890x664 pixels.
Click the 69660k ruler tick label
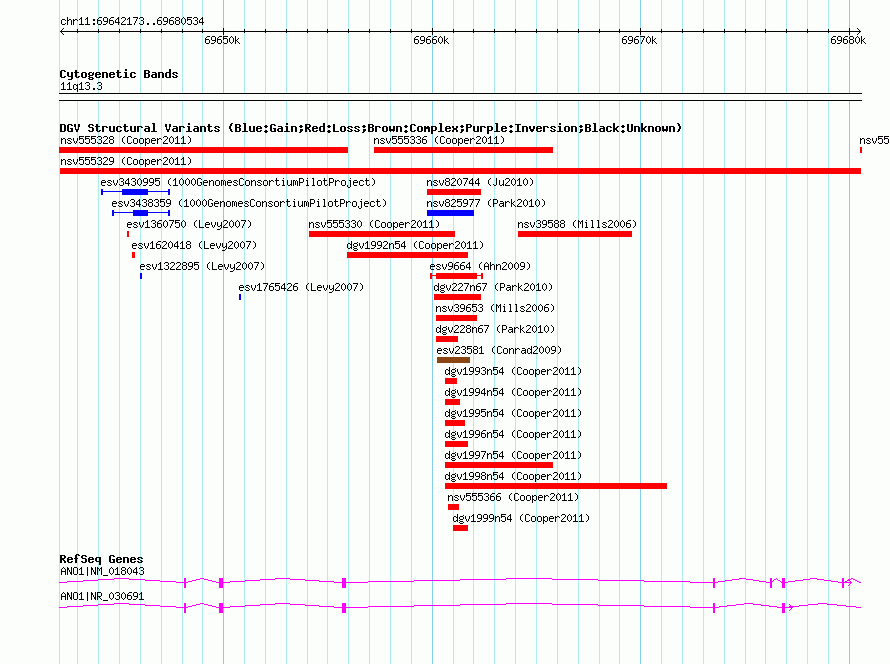[x=431, y=40]
